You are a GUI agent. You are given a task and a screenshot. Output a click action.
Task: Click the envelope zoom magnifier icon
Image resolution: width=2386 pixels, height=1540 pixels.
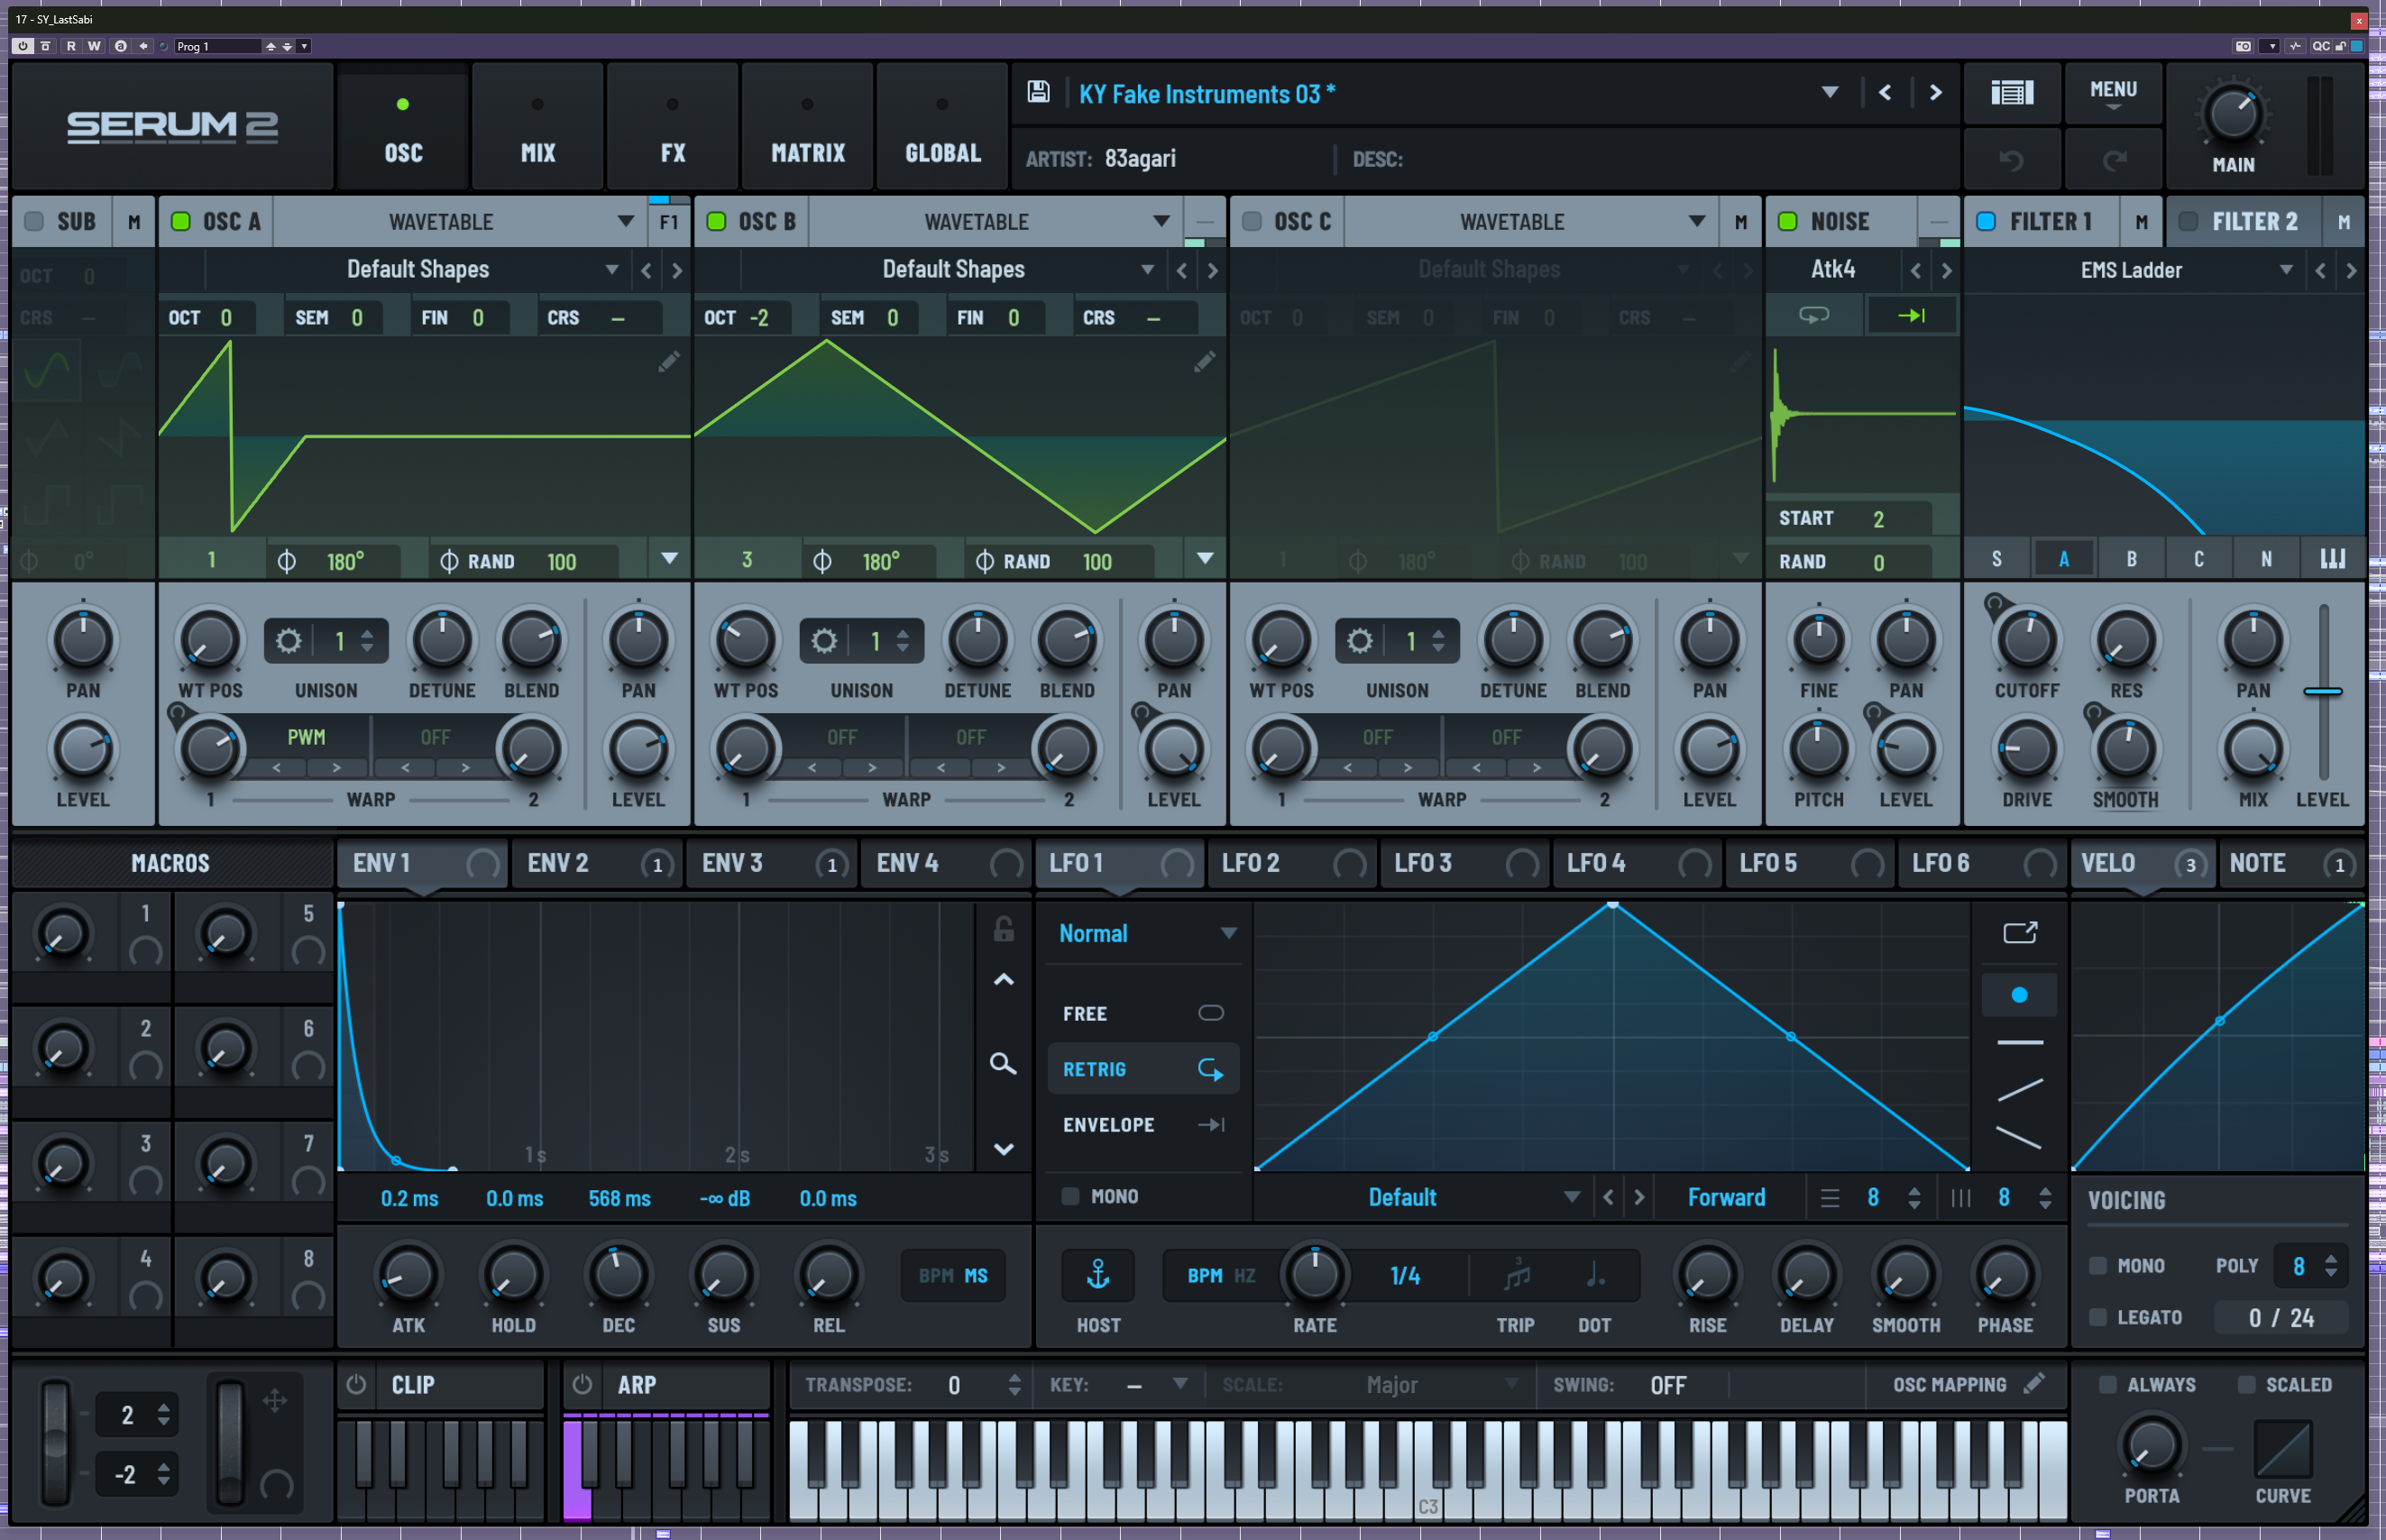(x=1003, y=1064)
